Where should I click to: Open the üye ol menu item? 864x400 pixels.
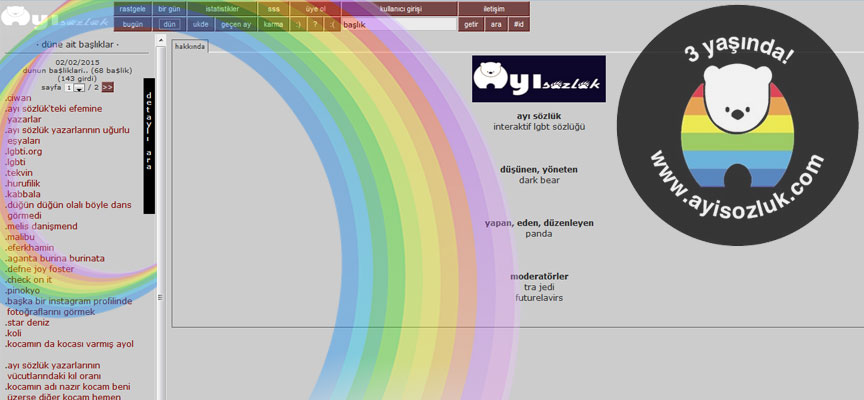pos(315,9)
